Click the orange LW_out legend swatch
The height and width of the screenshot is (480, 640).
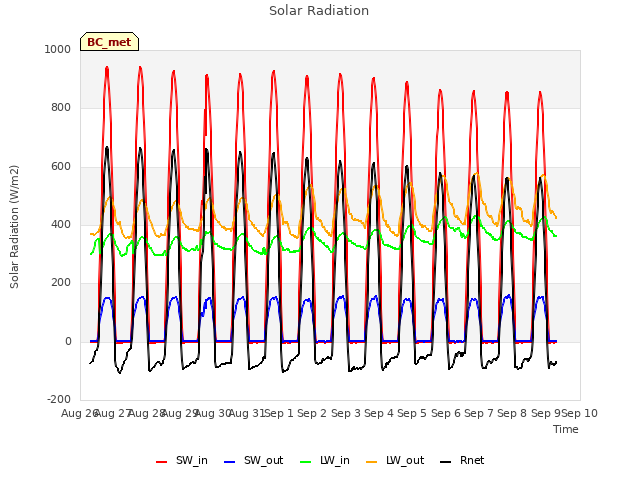[x=371, y=462]
